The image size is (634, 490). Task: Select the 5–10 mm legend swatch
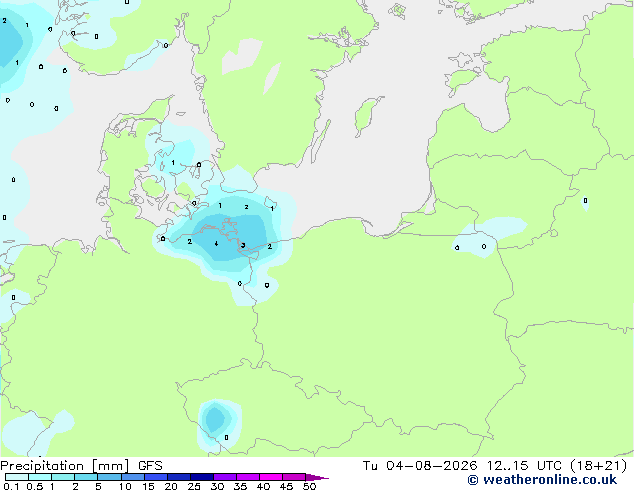pyautogui.click(x=109, y=477)
